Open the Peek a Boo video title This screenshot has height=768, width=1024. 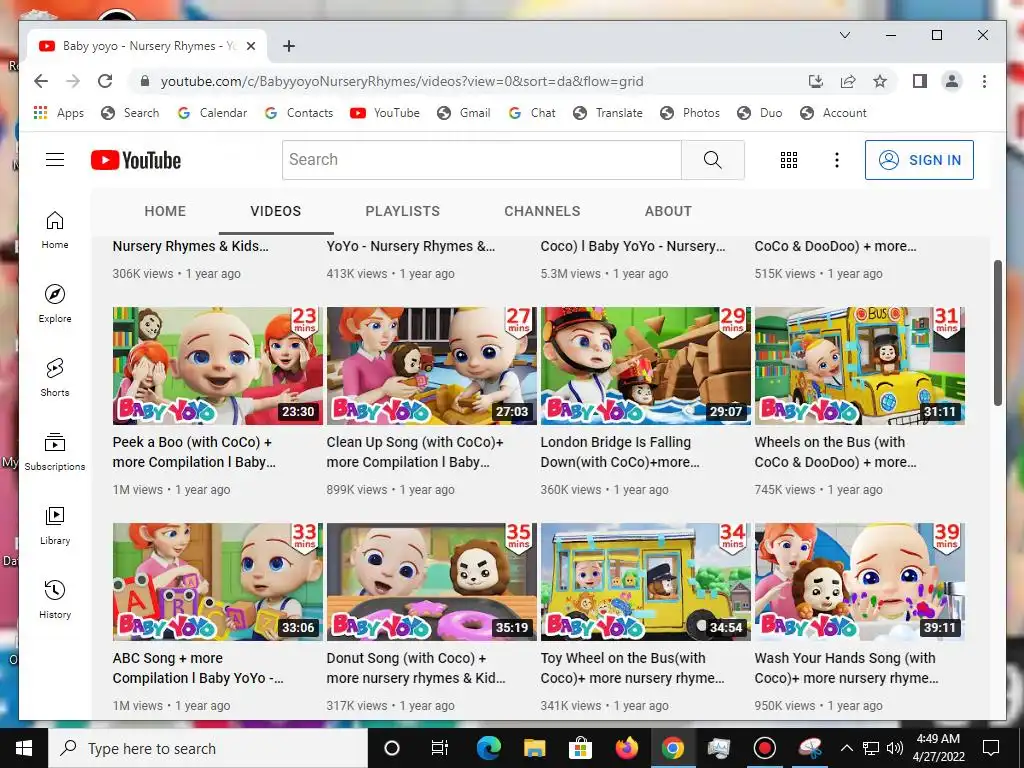click(194, 452)
